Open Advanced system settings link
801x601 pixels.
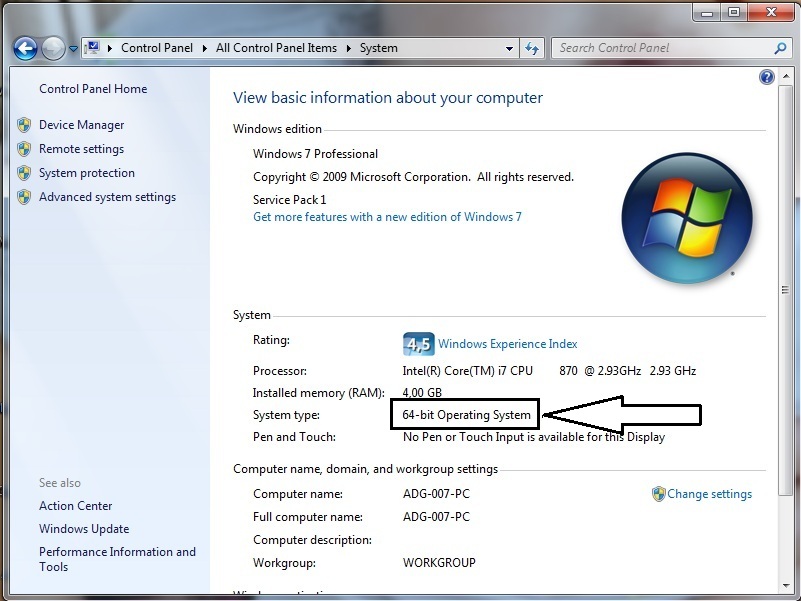coord(107,197)
